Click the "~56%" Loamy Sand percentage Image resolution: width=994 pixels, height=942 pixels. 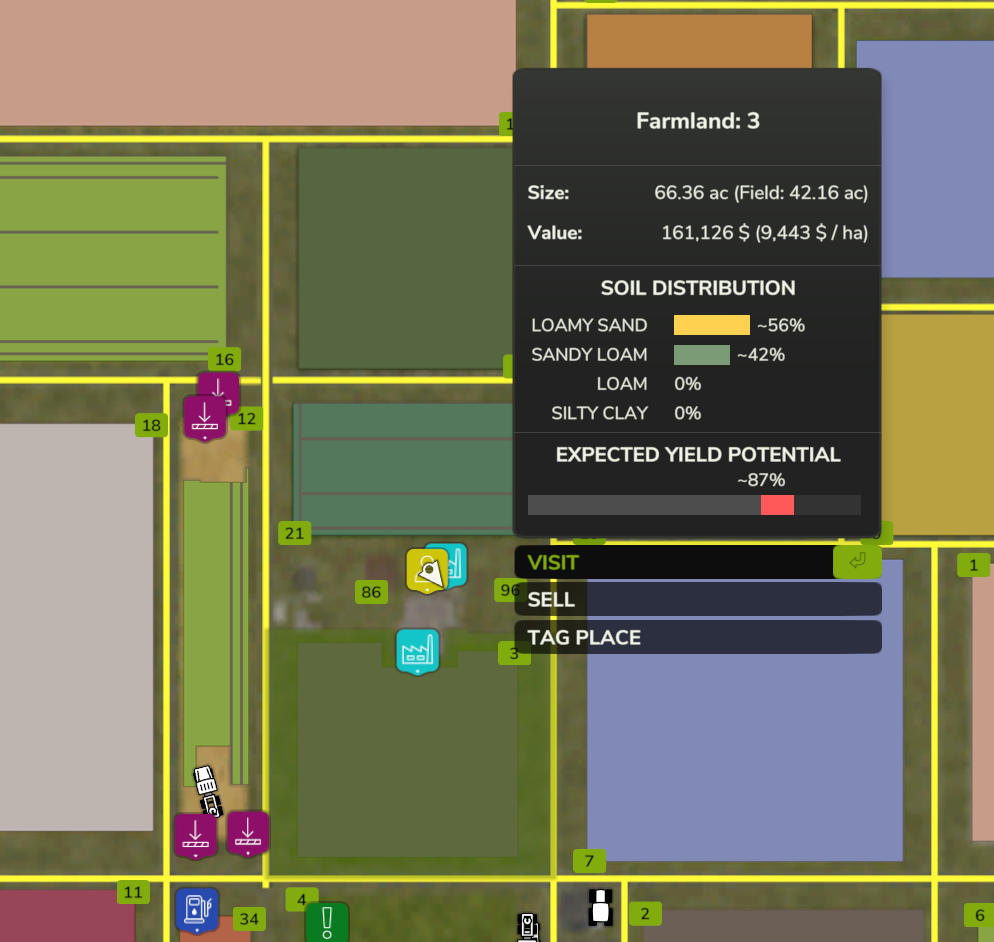780,325
